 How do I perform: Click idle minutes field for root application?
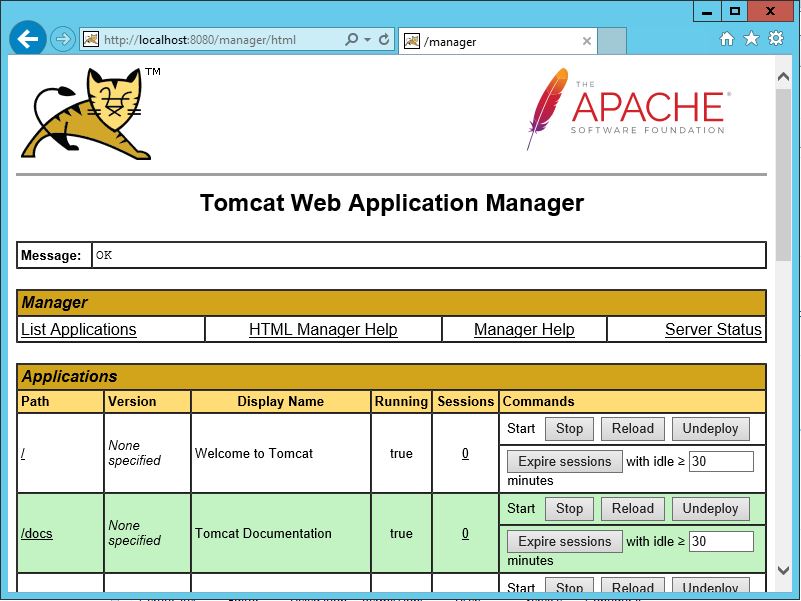(721, 461)
